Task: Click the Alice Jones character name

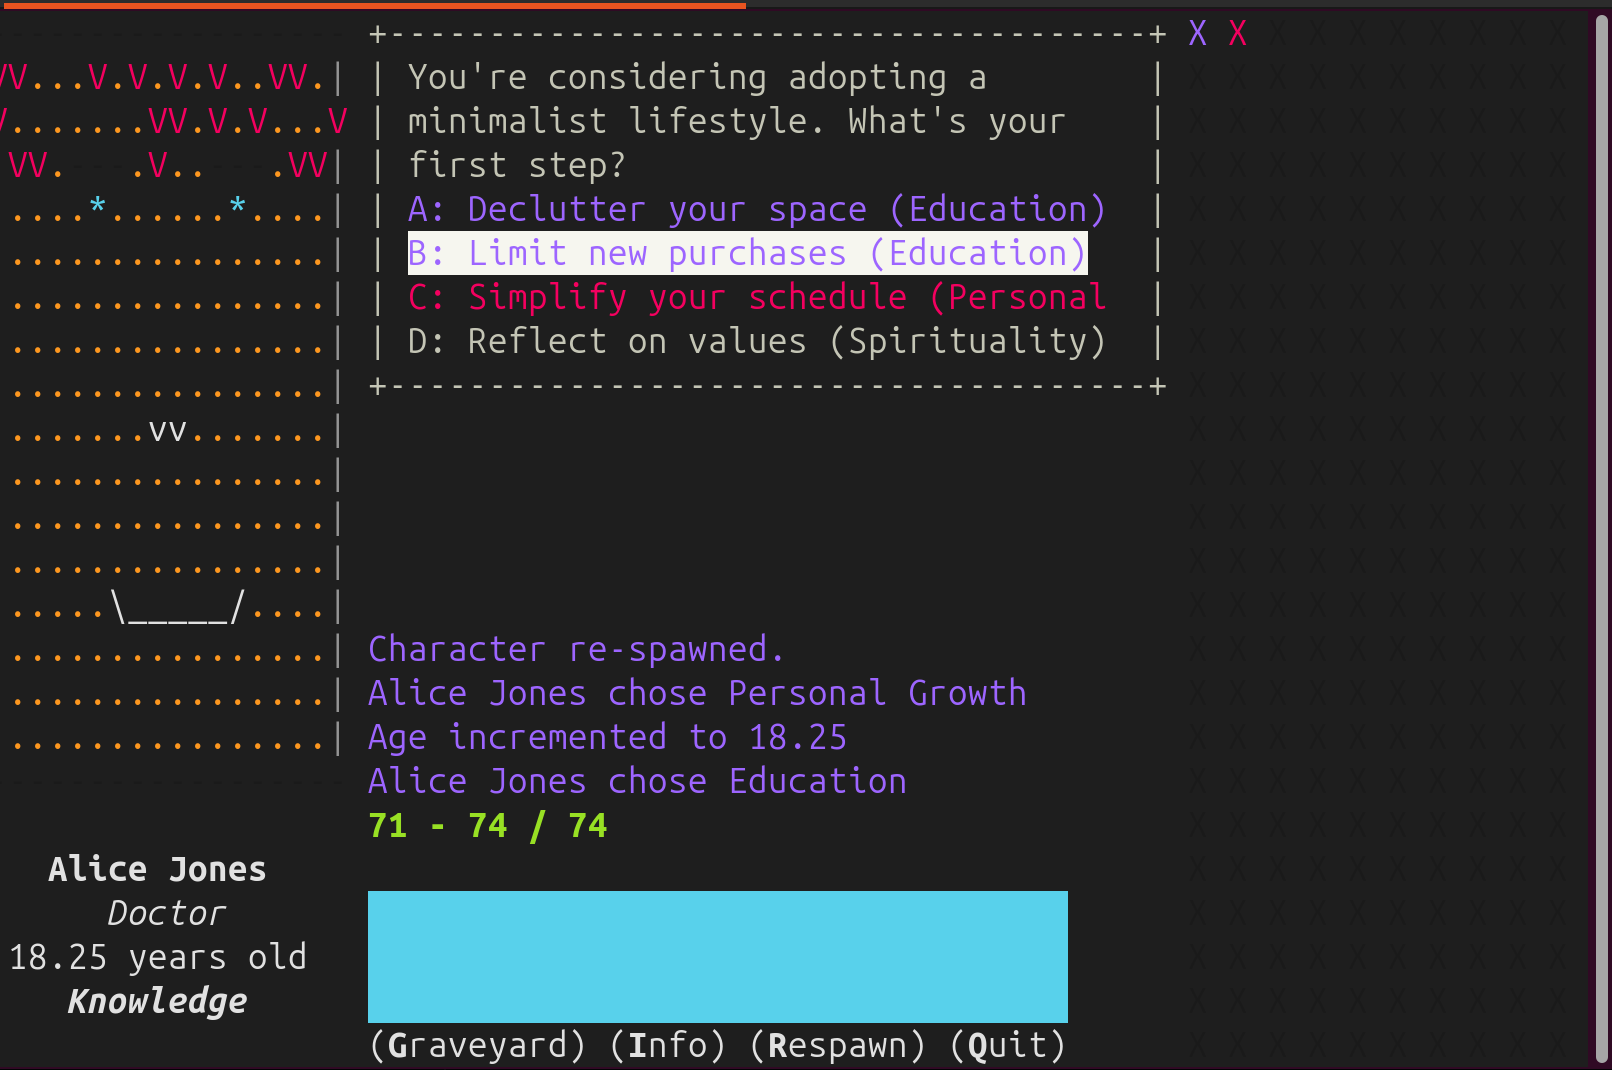Action: (x=157, y=869)
